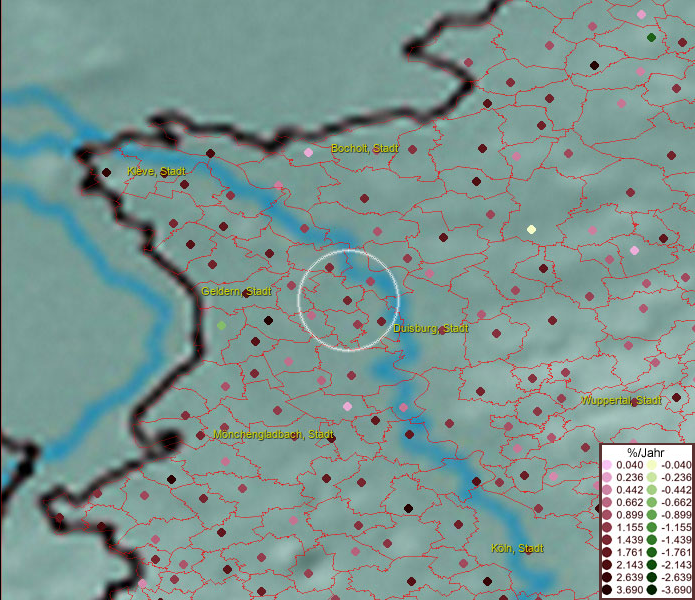Click the Mönchengladbach, Stadt label
Viewport: 695px width, 600px height.
tap(273, 434)
